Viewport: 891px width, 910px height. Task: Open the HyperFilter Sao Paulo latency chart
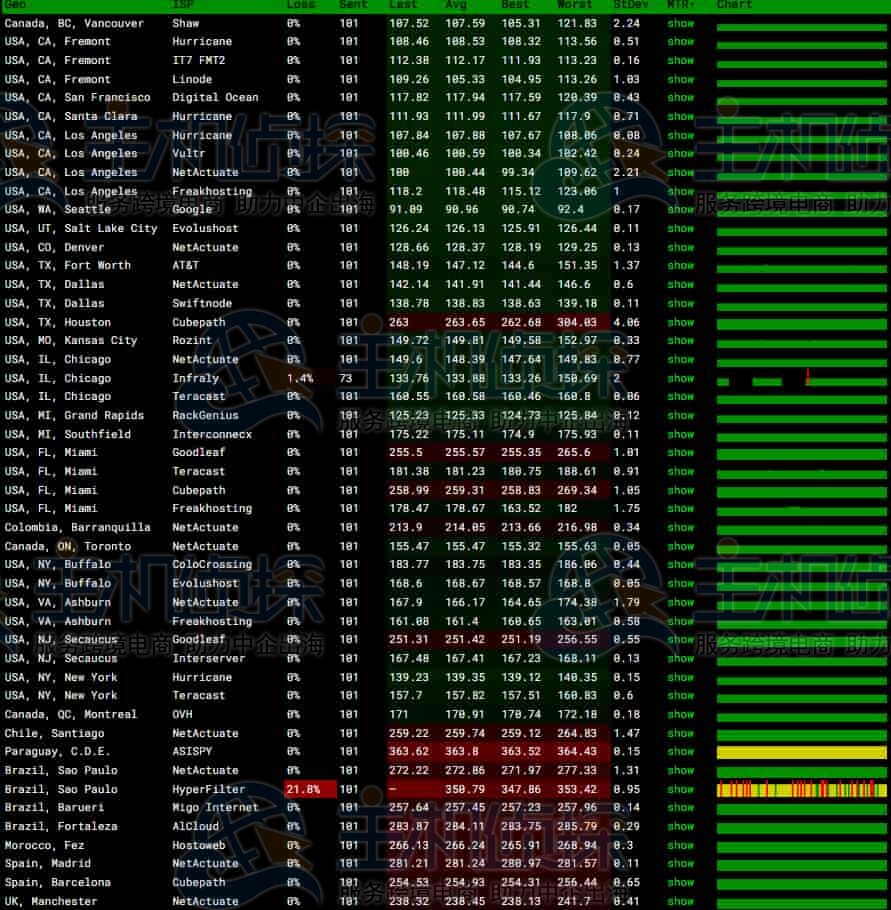[x=801, y=789]
